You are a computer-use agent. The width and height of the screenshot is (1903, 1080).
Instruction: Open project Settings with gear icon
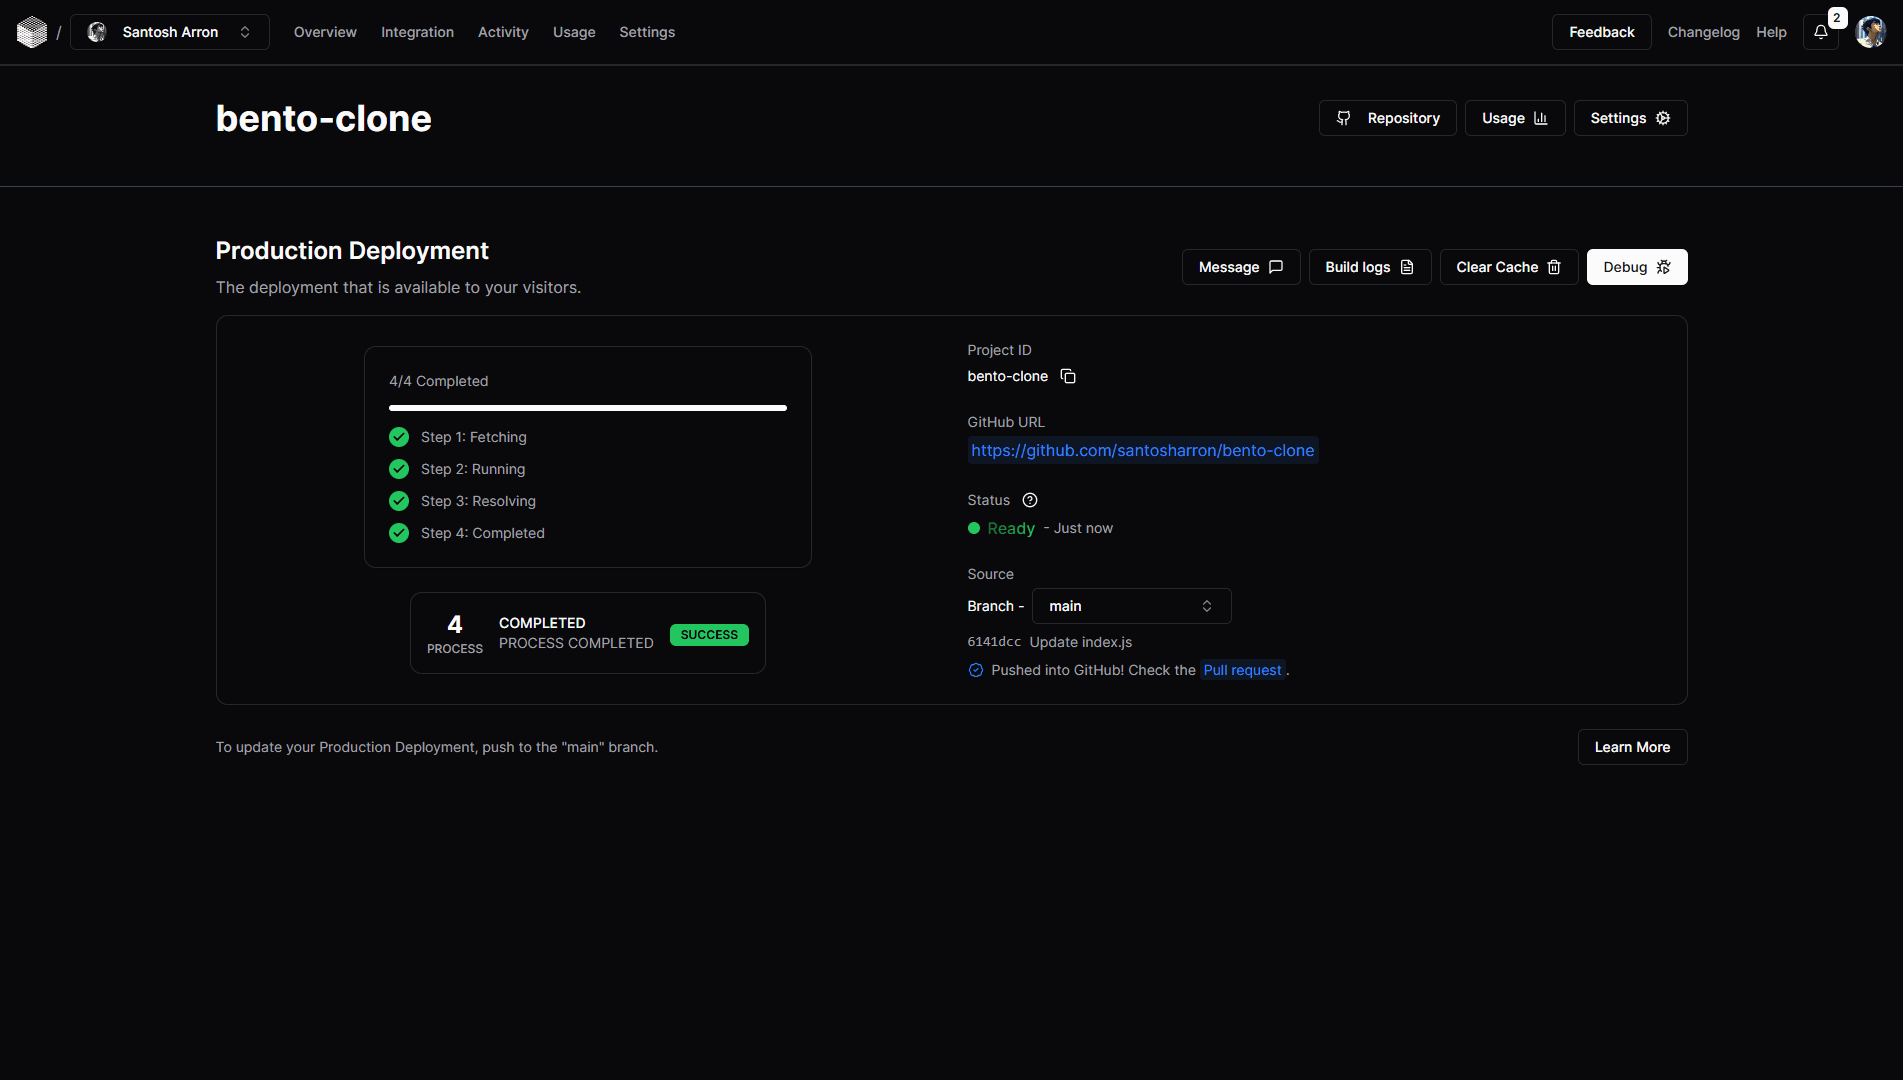(1630, 118)
